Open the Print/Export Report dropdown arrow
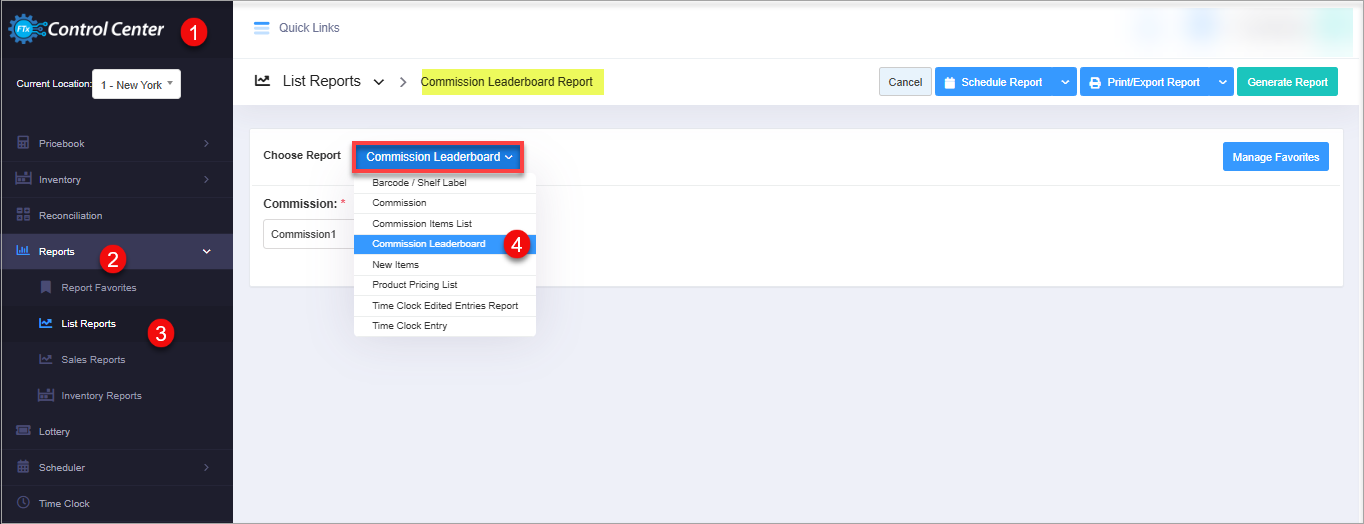Screen dimensions: 1364x524 tap(1223, 82)
